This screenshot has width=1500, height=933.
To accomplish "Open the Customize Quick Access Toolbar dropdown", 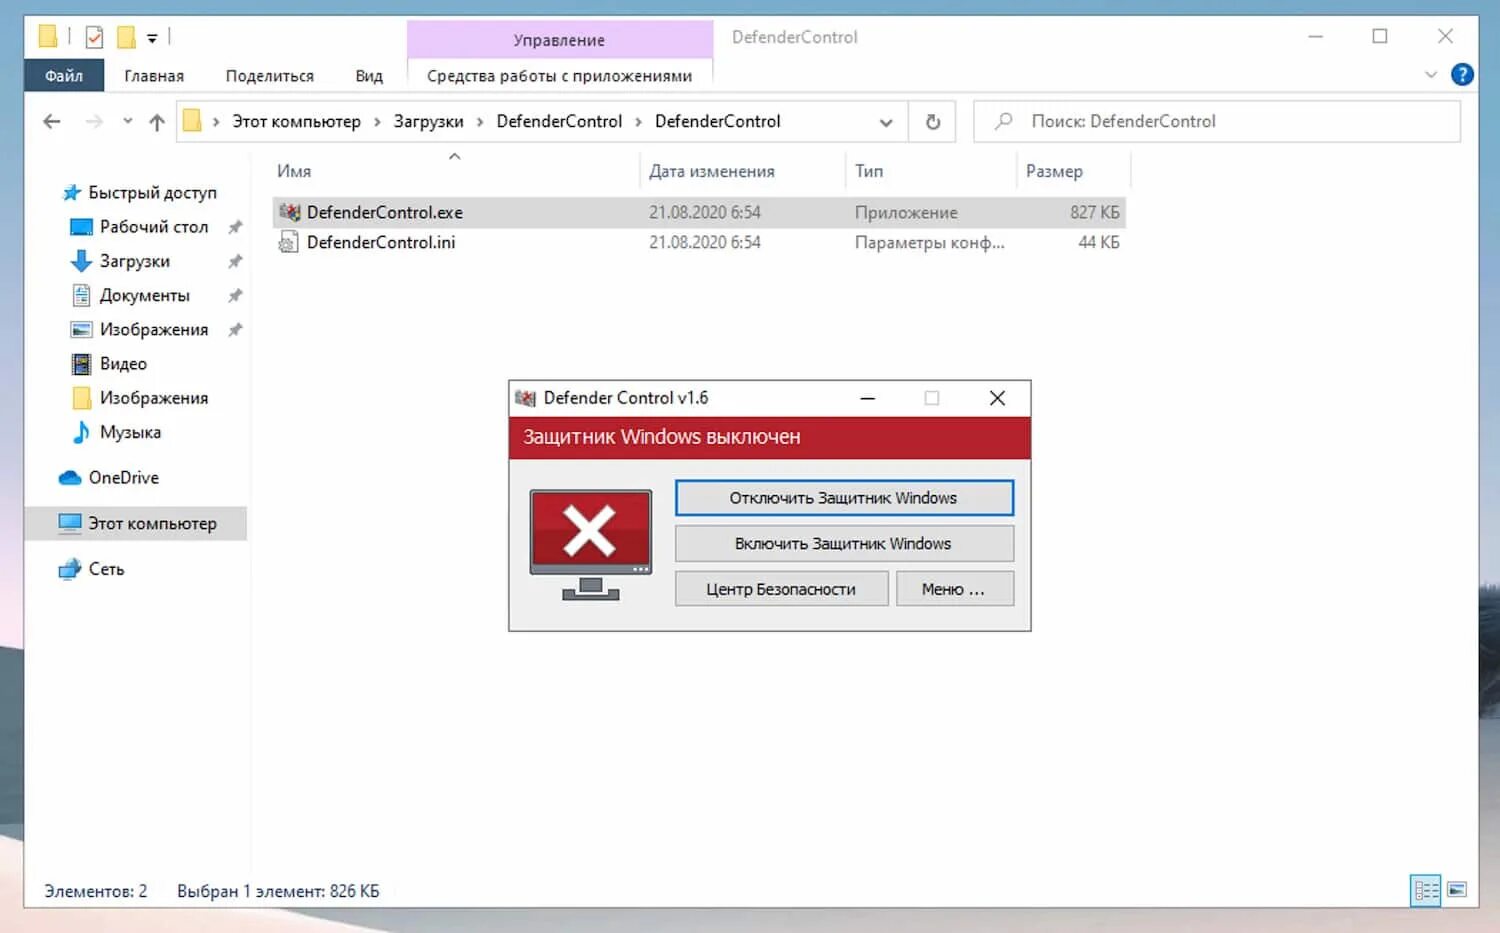I will click(152, 39).
